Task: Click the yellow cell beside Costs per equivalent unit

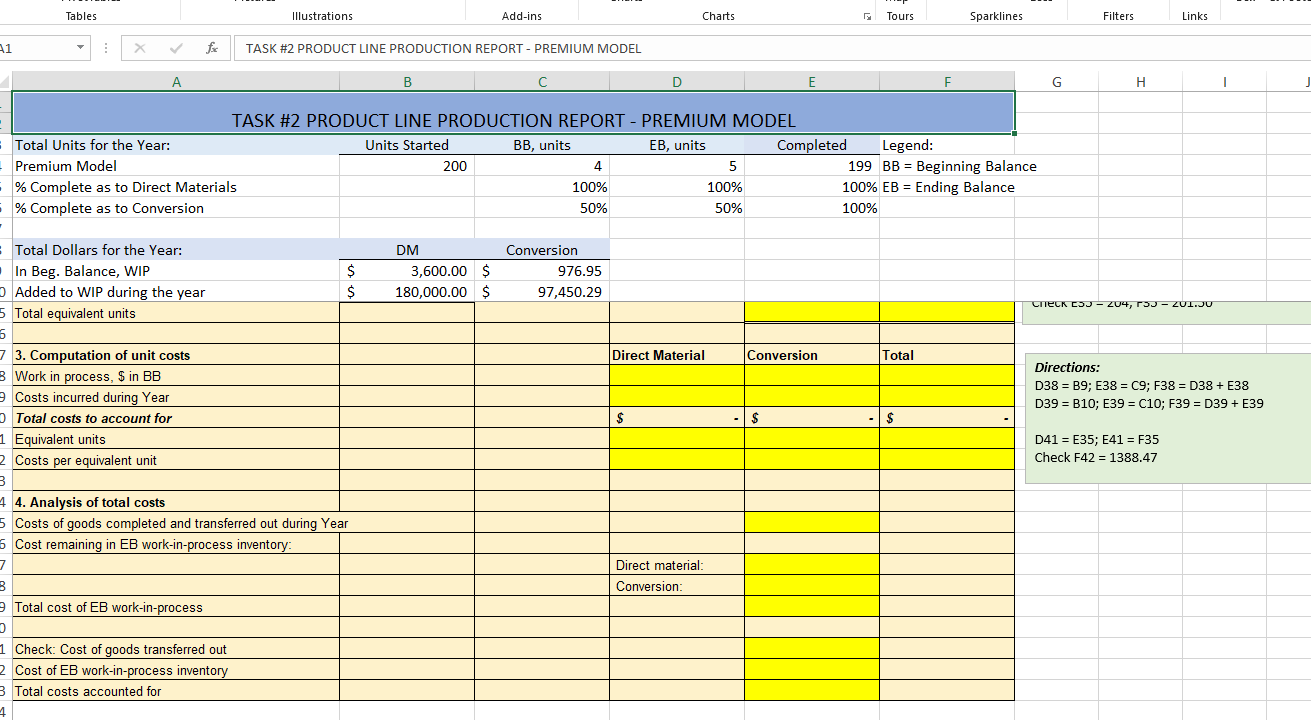Action: coord(676,460)
